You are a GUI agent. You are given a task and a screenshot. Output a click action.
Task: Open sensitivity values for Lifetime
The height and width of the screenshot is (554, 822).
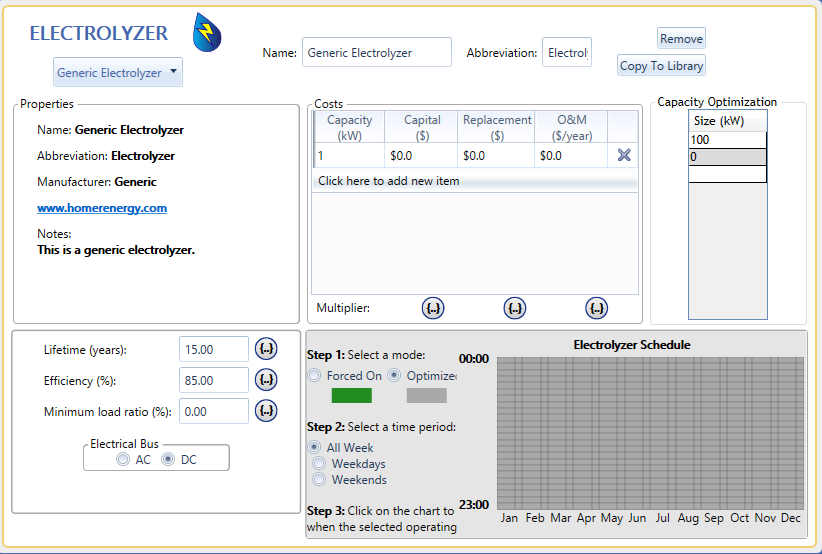(266, 349)
